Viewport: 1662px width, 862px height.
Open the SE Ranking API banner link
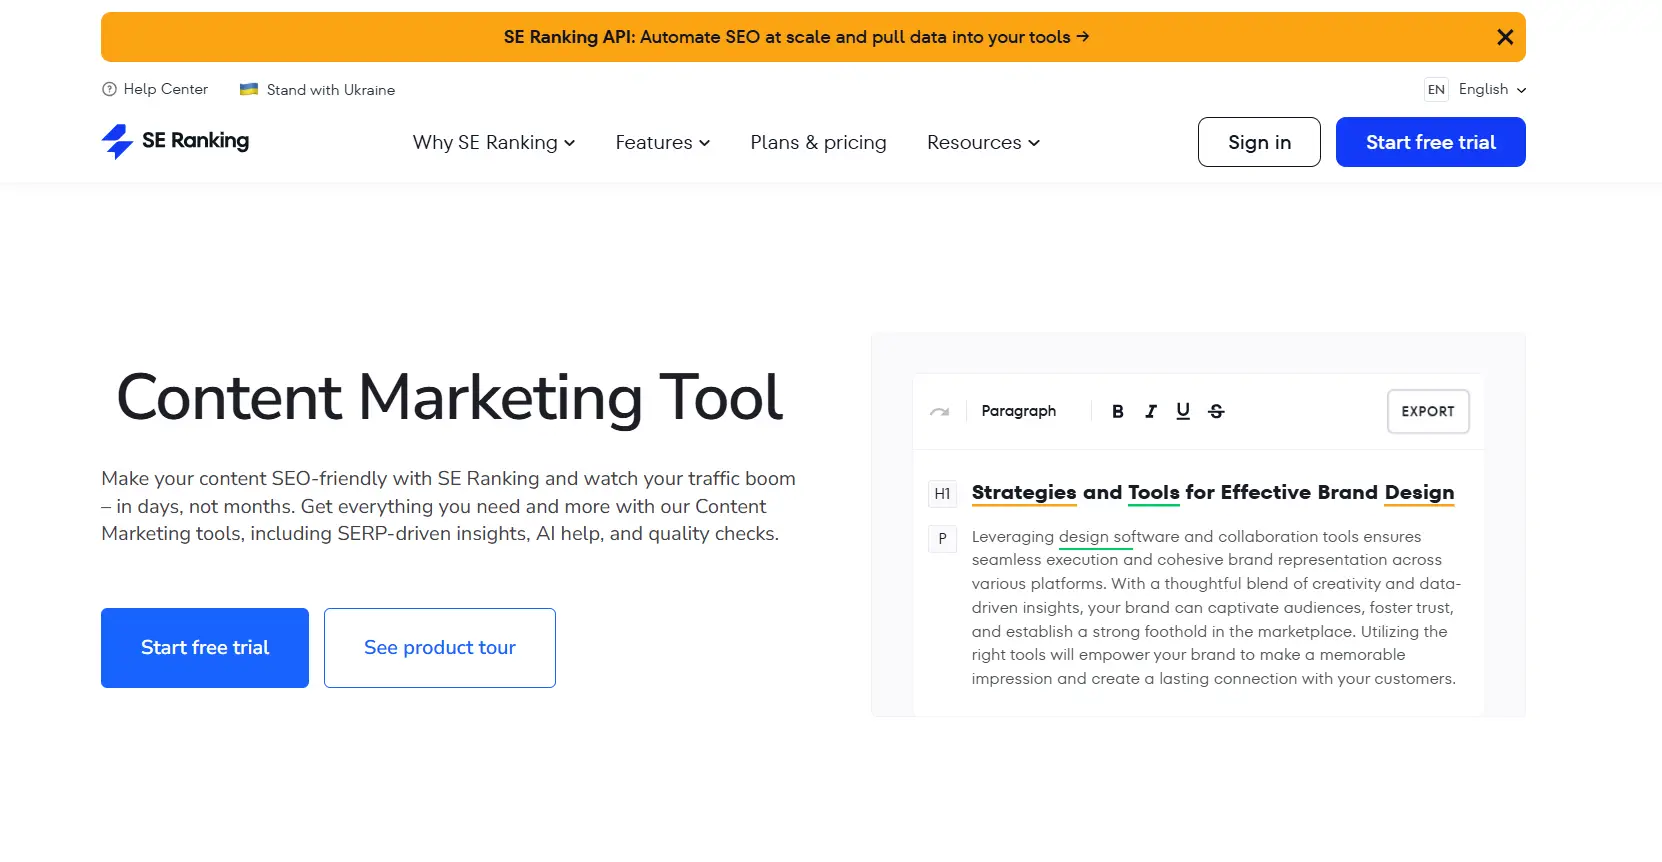coord(796,37)
